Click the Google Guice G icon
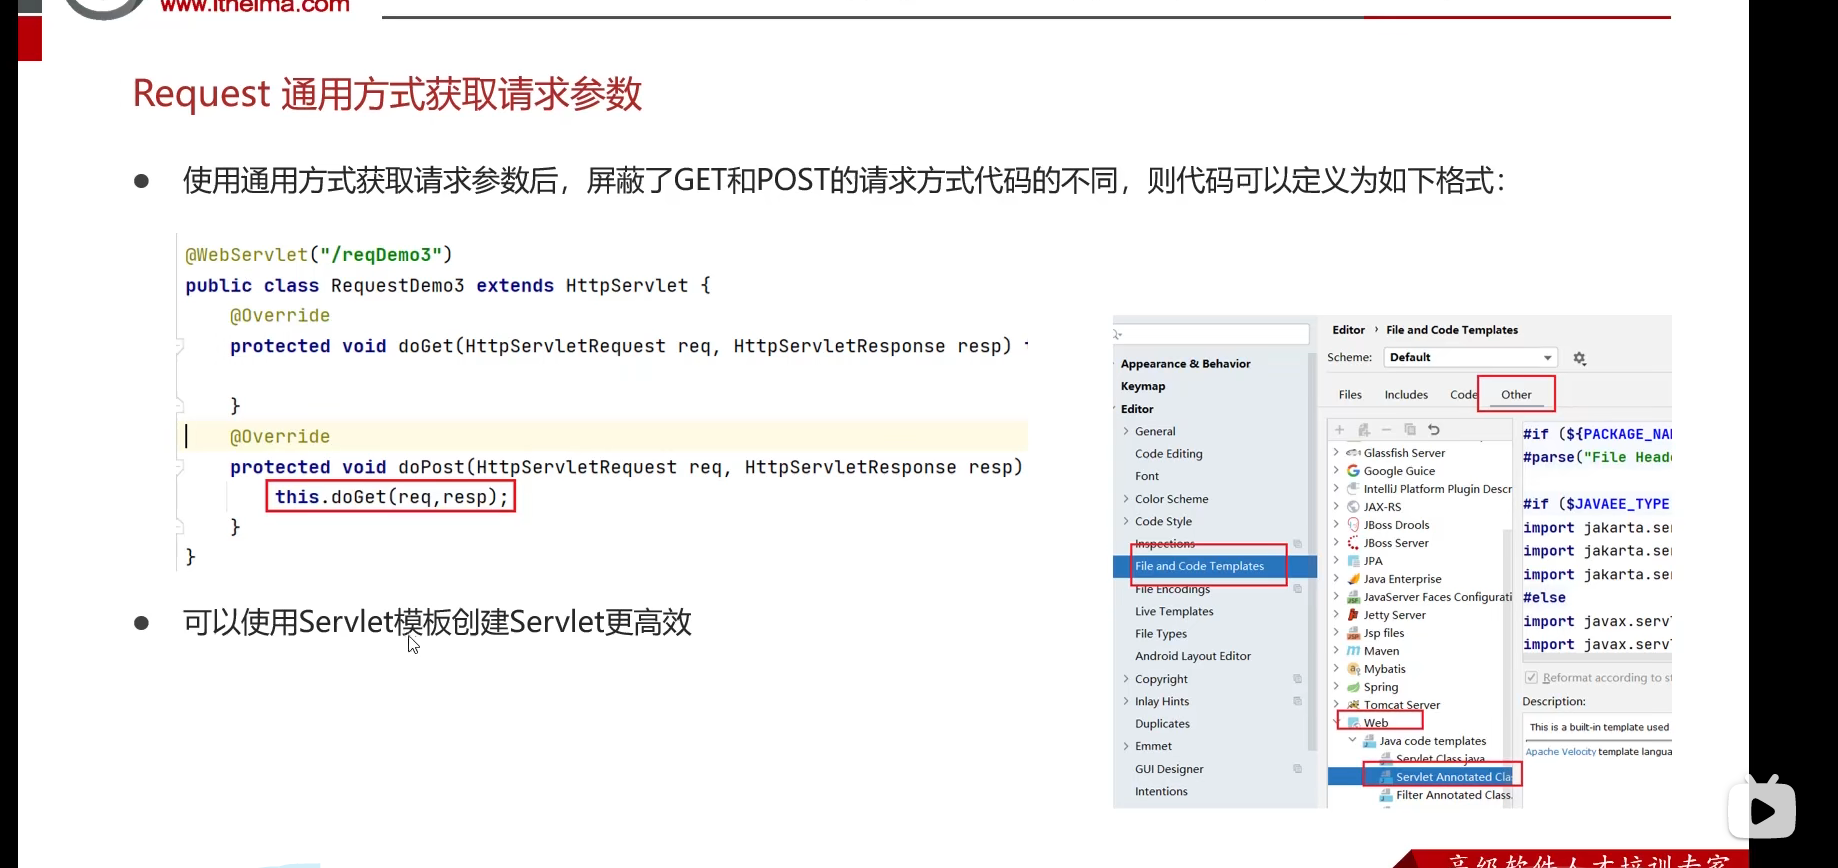 click(x=1353, y=471)
